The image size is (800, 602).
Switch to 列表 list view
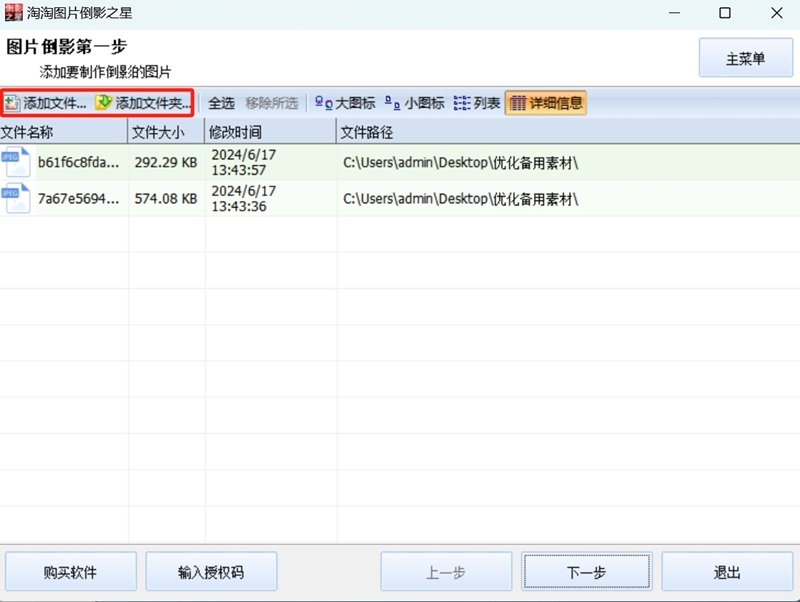pyautogui.click(x=477, y=103)
